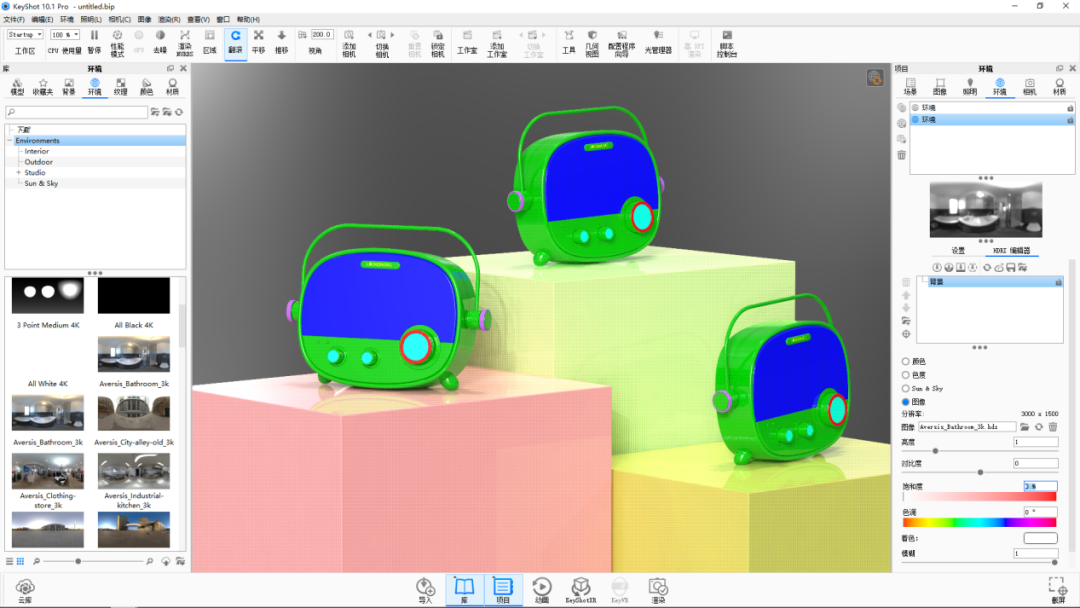
Task: Select the Sun & Sky radio button
Action: [906, 388]
